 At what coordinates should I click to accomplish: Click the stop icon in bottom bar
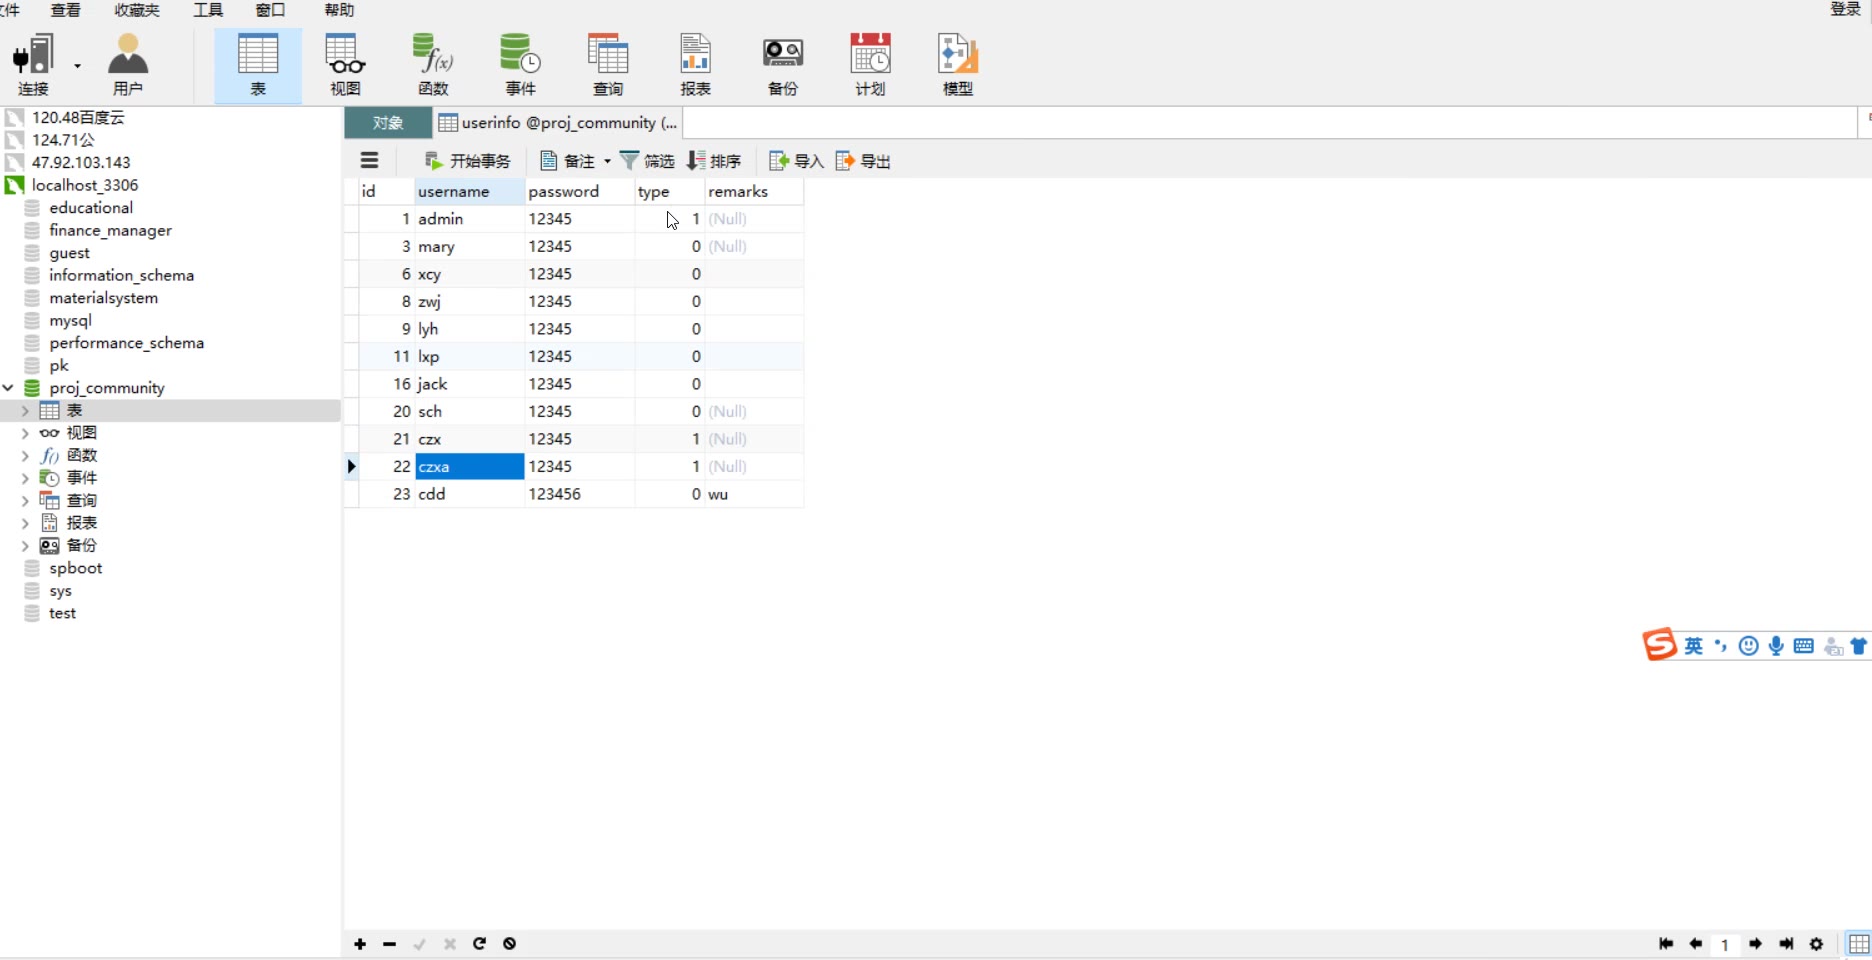point(509,944)
